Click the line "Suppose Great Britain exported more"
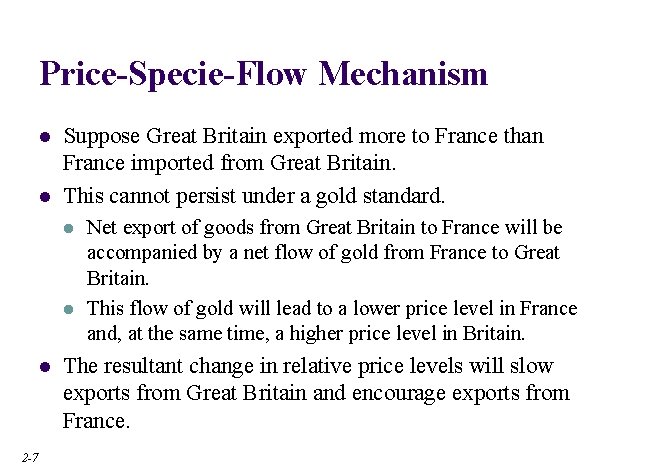Screen dimensions: 648x468 303,136
